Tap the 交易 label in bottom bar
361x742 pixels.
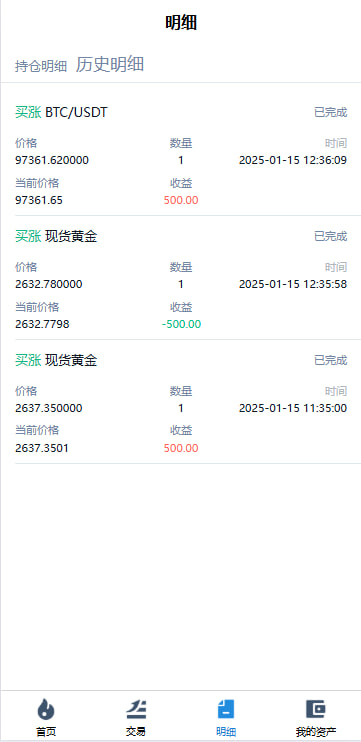coord(136,732)
